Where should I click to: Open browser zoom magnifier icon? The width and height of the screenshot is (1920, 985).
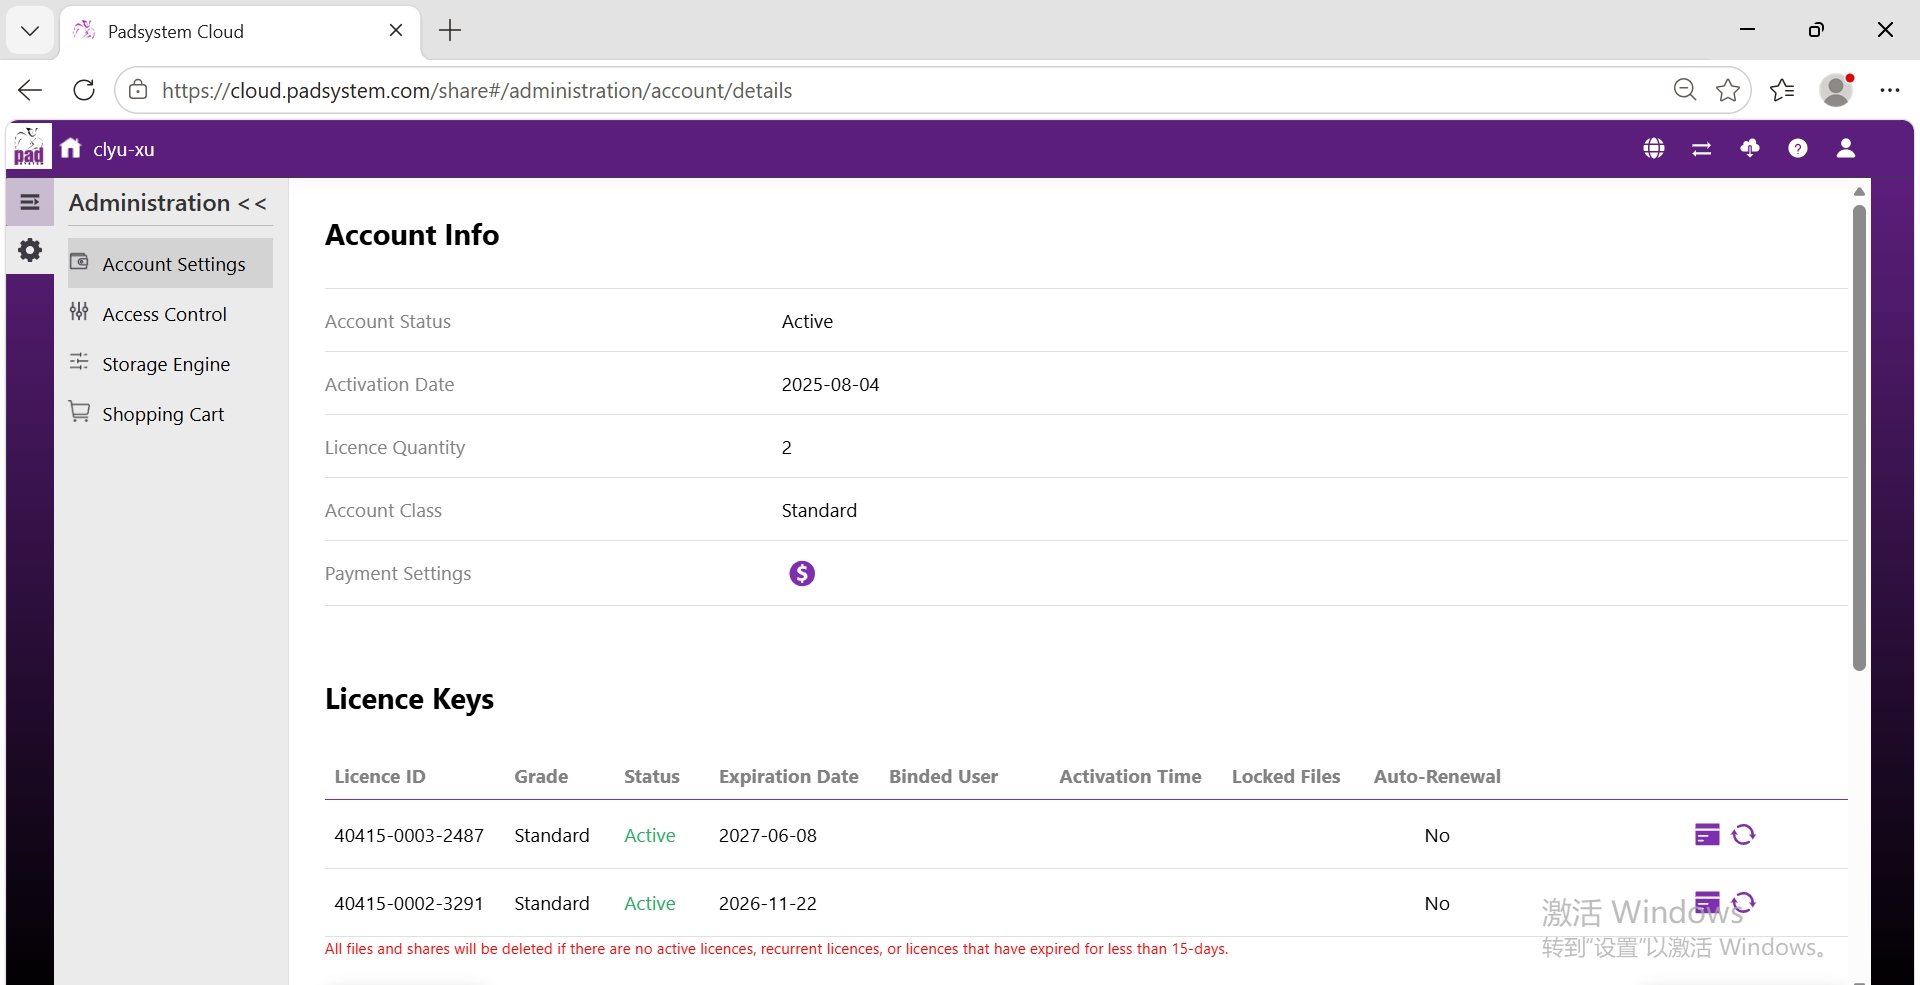click(1685, 90)
